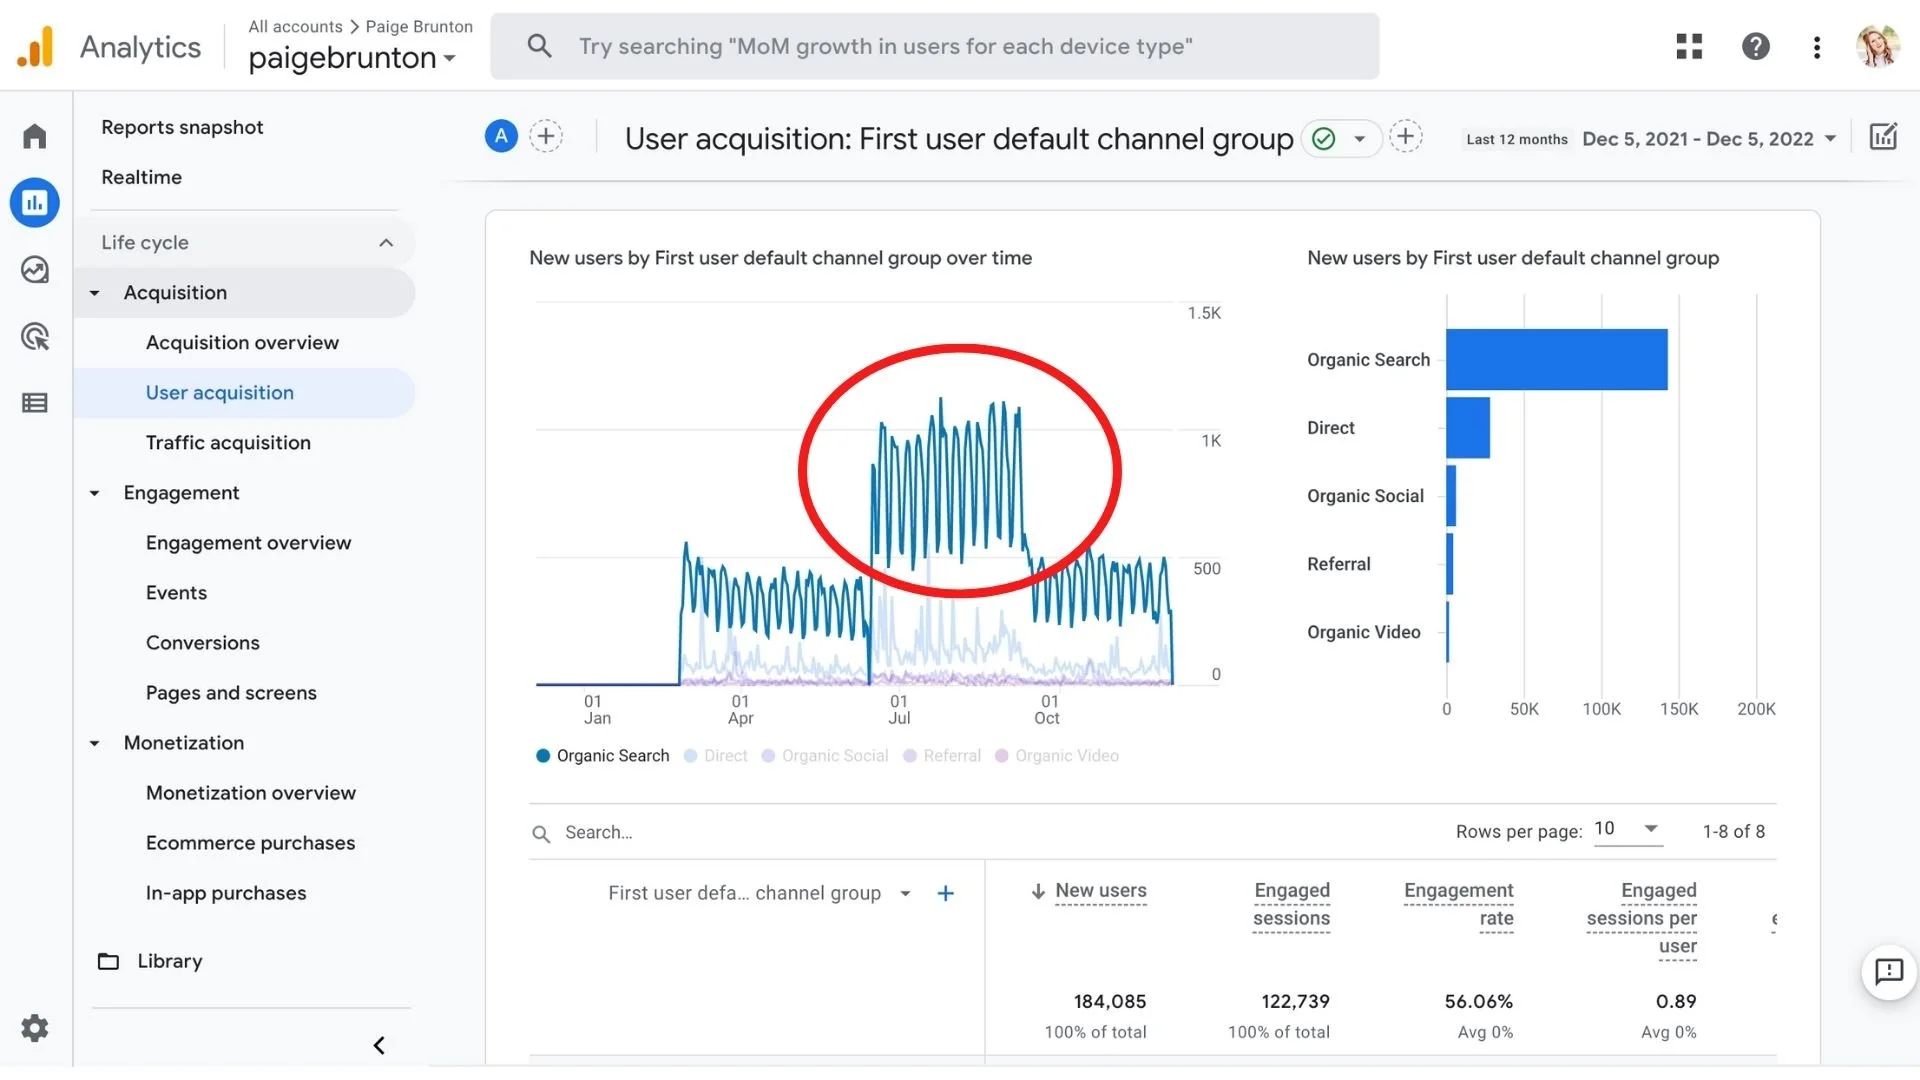Open feedback icon at bottom right
Viewport: 1920px width, 1080px height.
(1888, 971)
